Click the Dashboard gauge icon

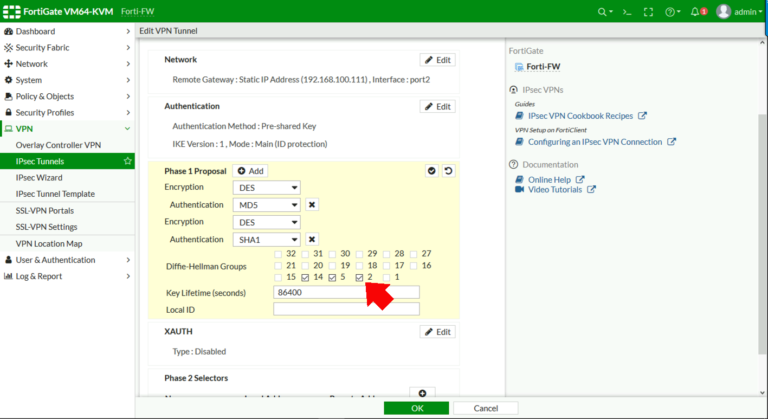tap(8, 31)
